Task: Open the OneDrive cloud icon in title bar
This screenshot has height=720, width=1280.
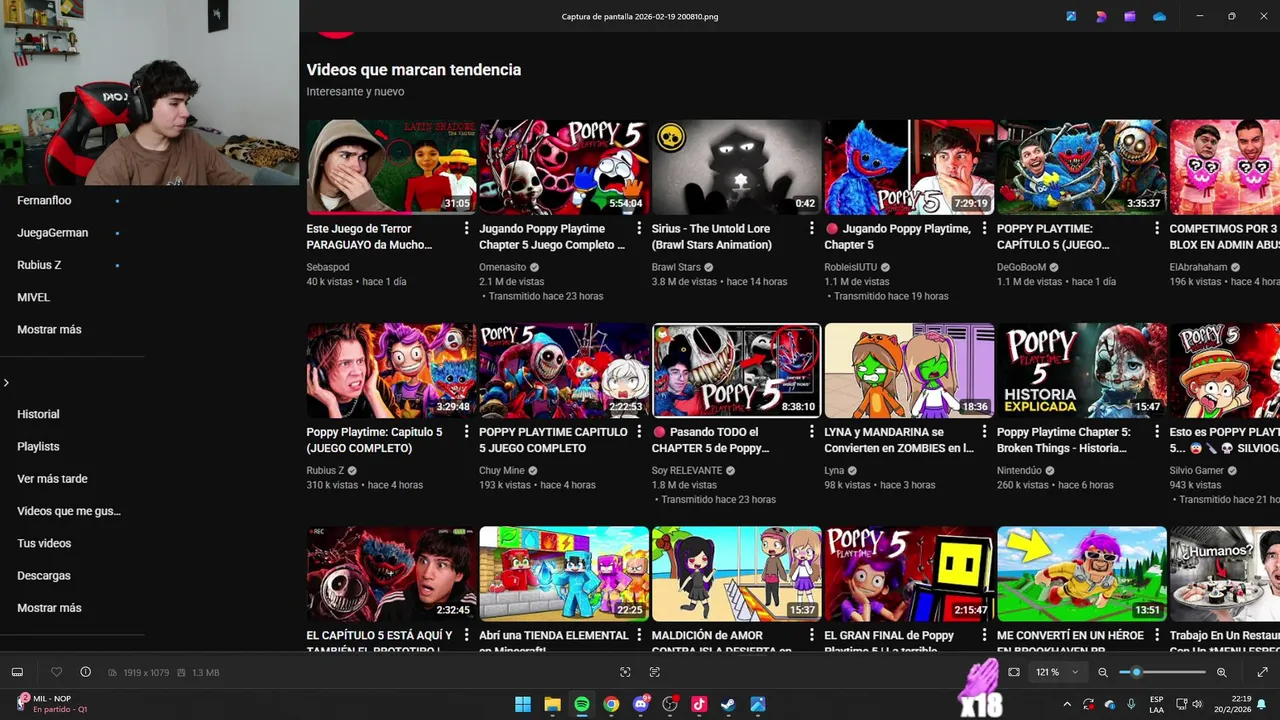Action: pos(1160,16)
